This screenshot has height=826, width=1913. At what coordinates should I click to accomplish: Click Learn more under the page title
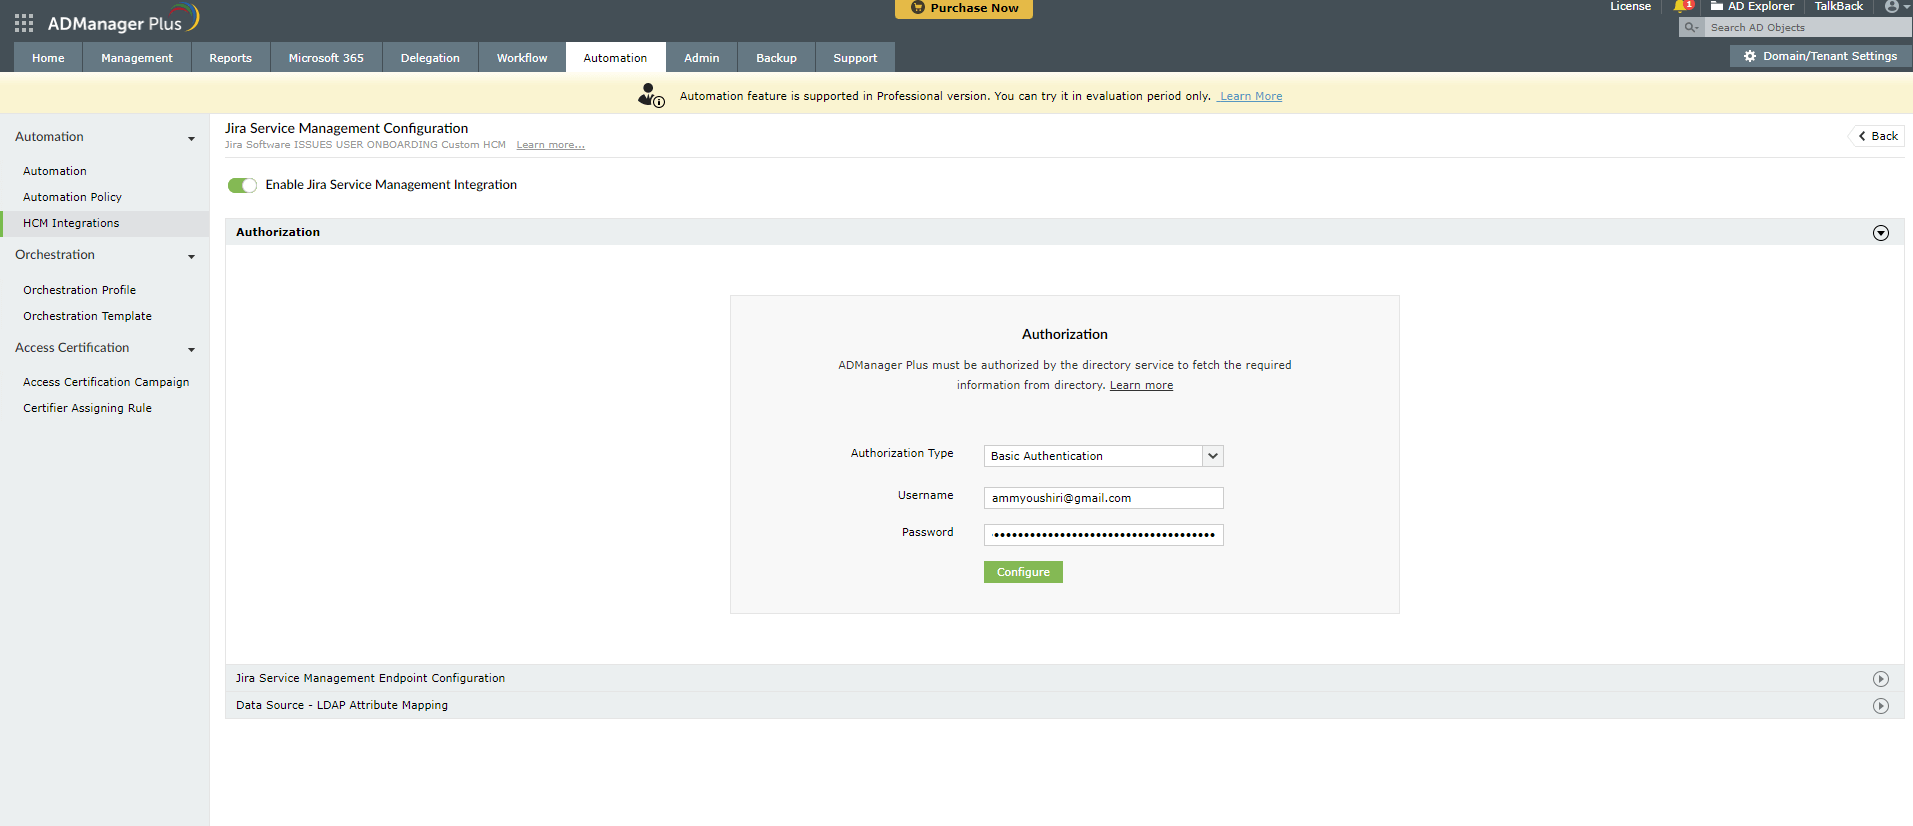pos(551,145)
